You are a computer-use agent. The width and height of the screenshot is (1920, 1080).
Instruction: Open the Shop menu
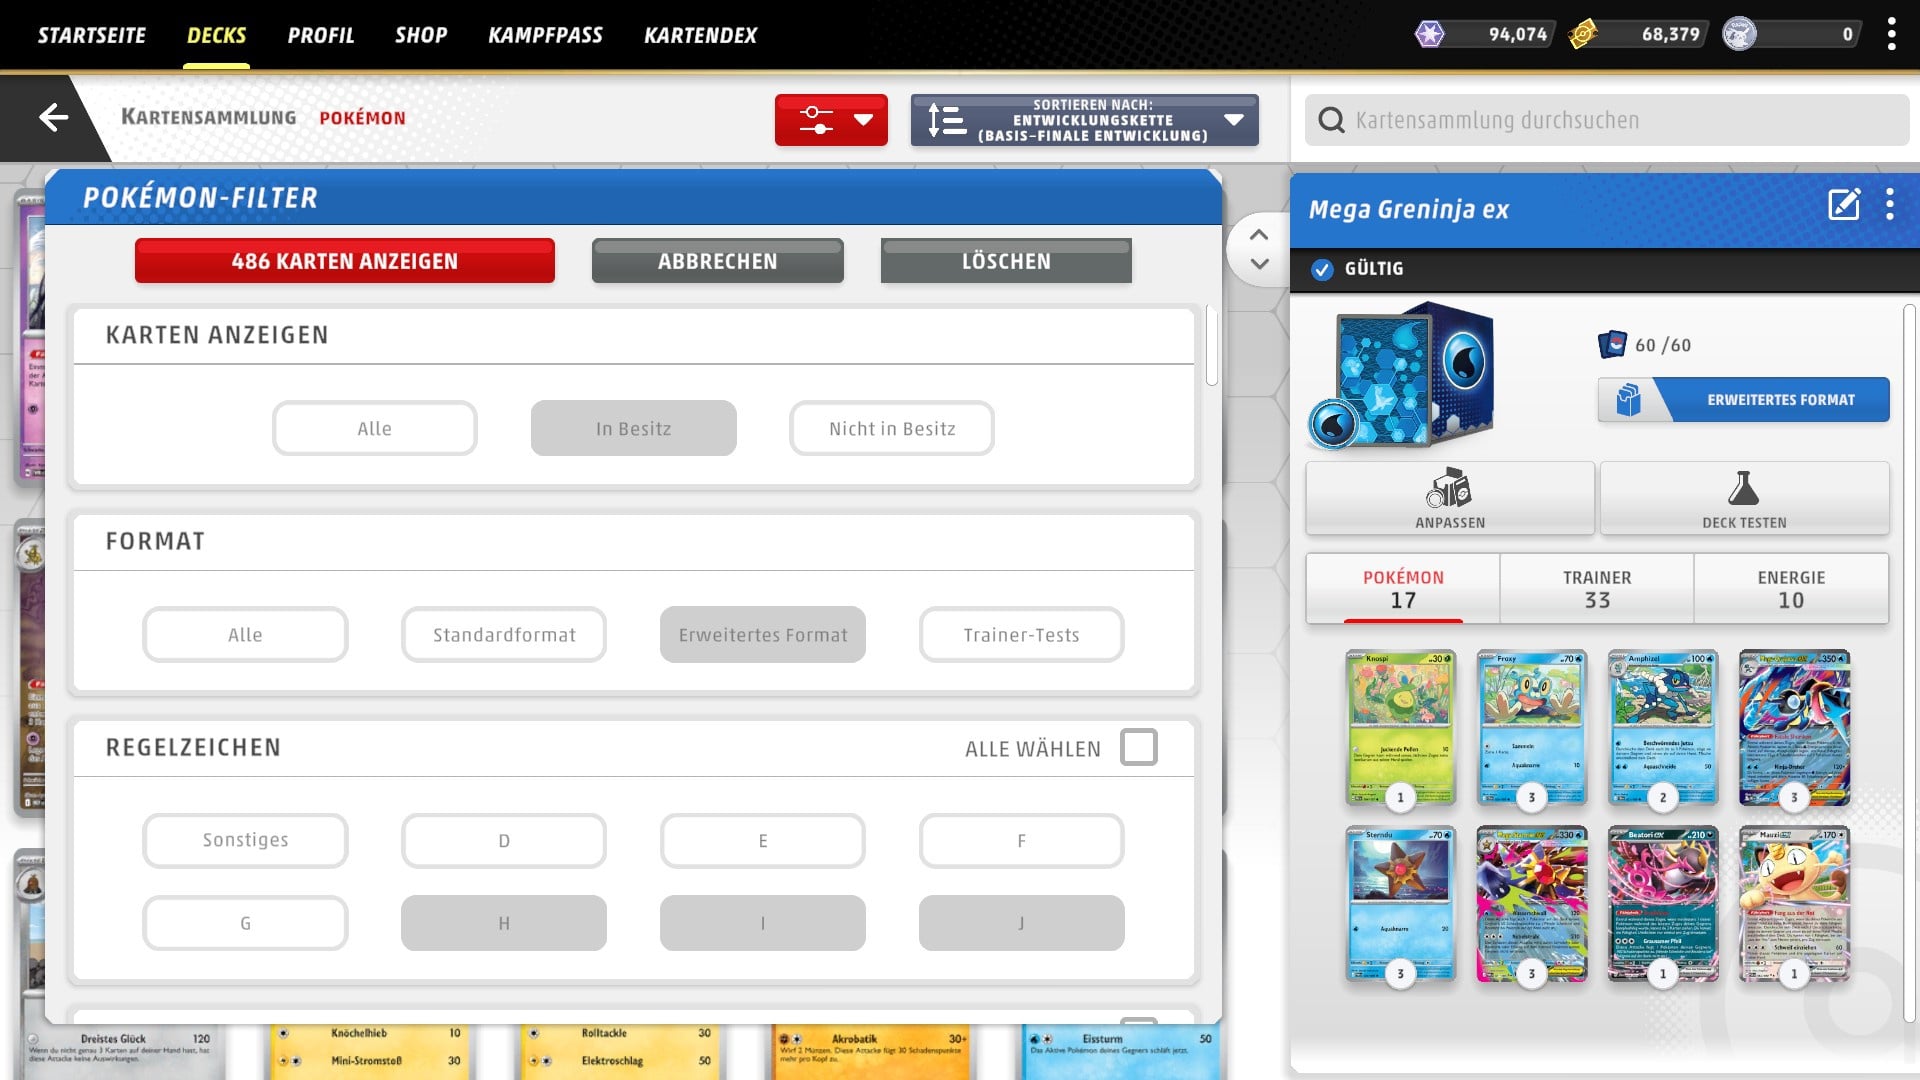coord(421,35)
